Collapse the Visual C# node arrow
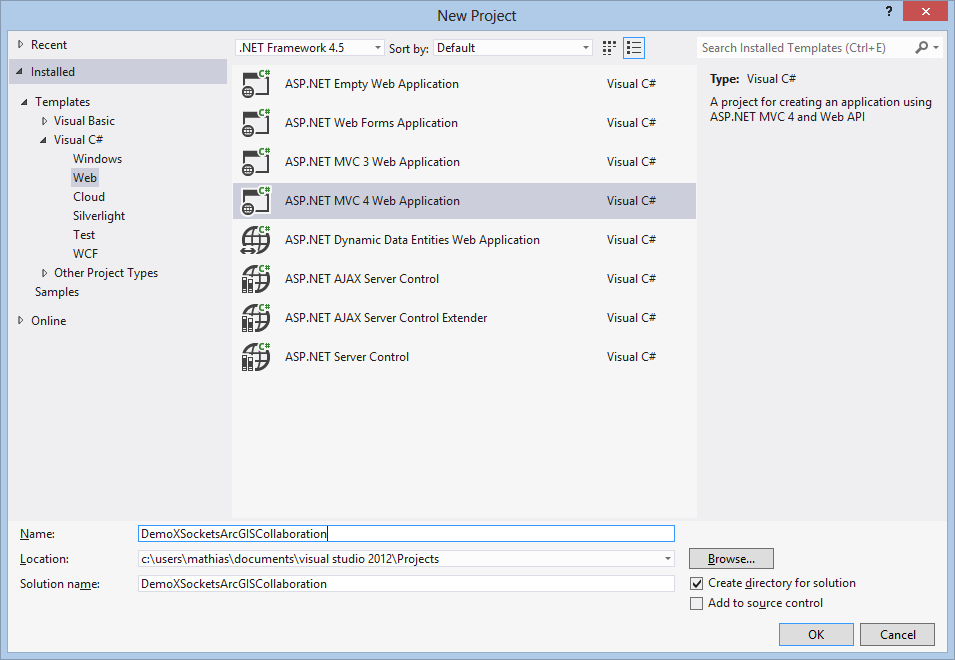This screenshot has width=955, height=660. [x=43, y=140]
